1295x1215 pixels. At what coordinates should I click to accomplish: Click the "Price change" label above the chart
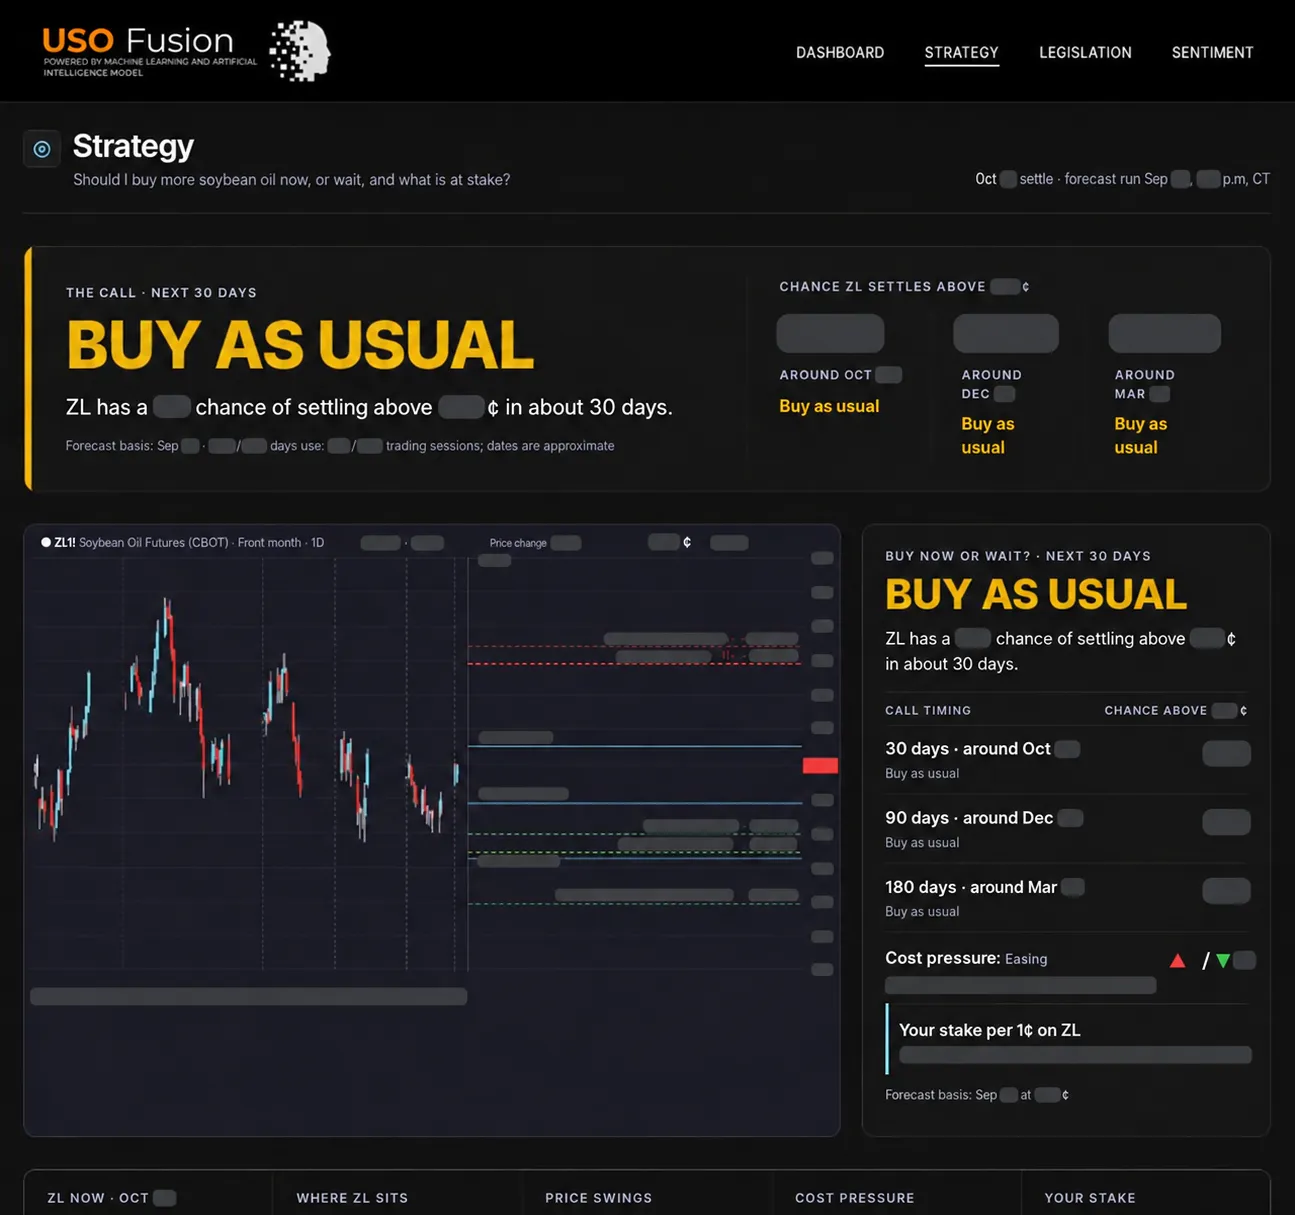coord(518,543)
